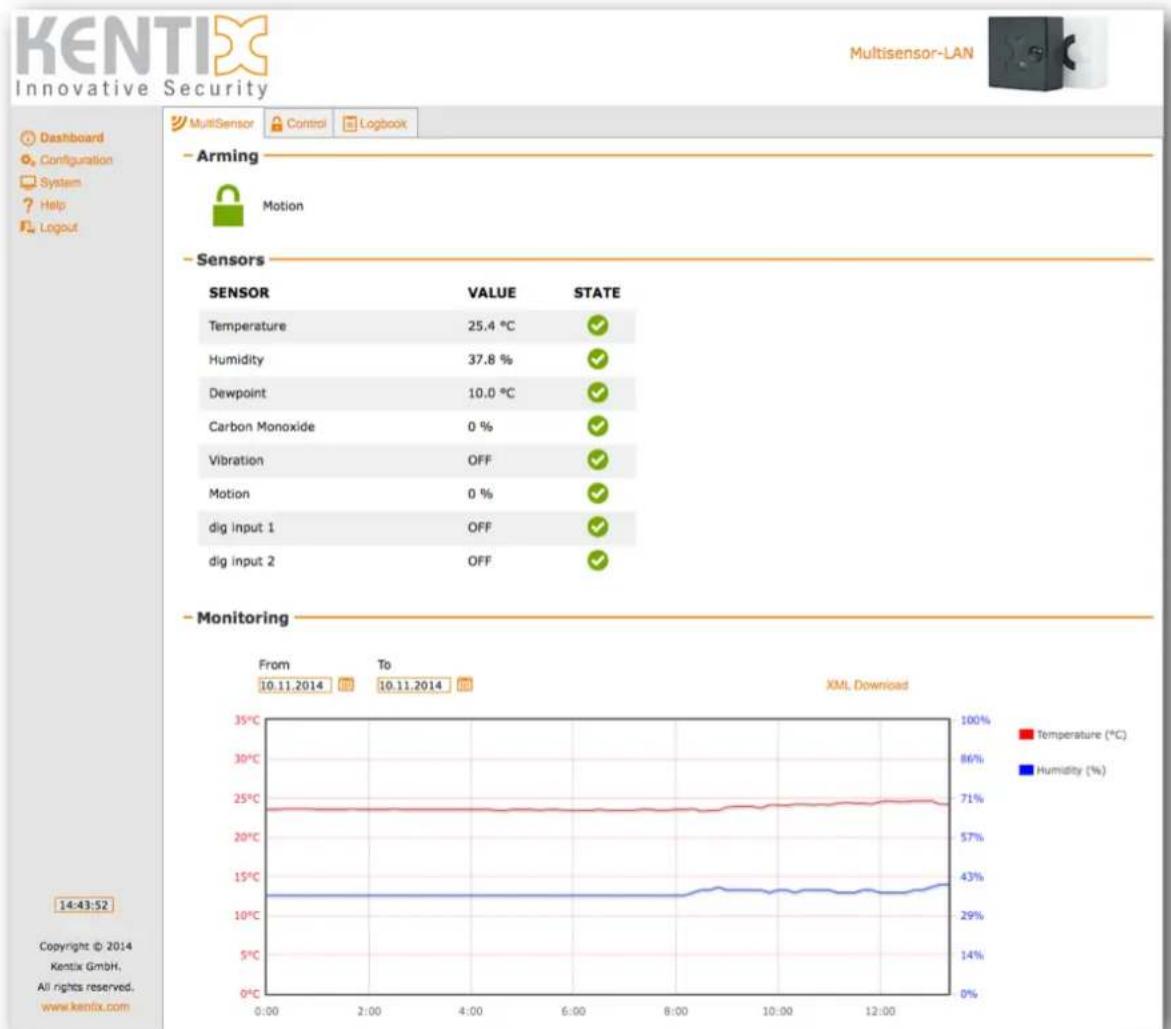
Task: Click the dig input 1 state icon
Action: pyautogui.click(x=597, y=527)
